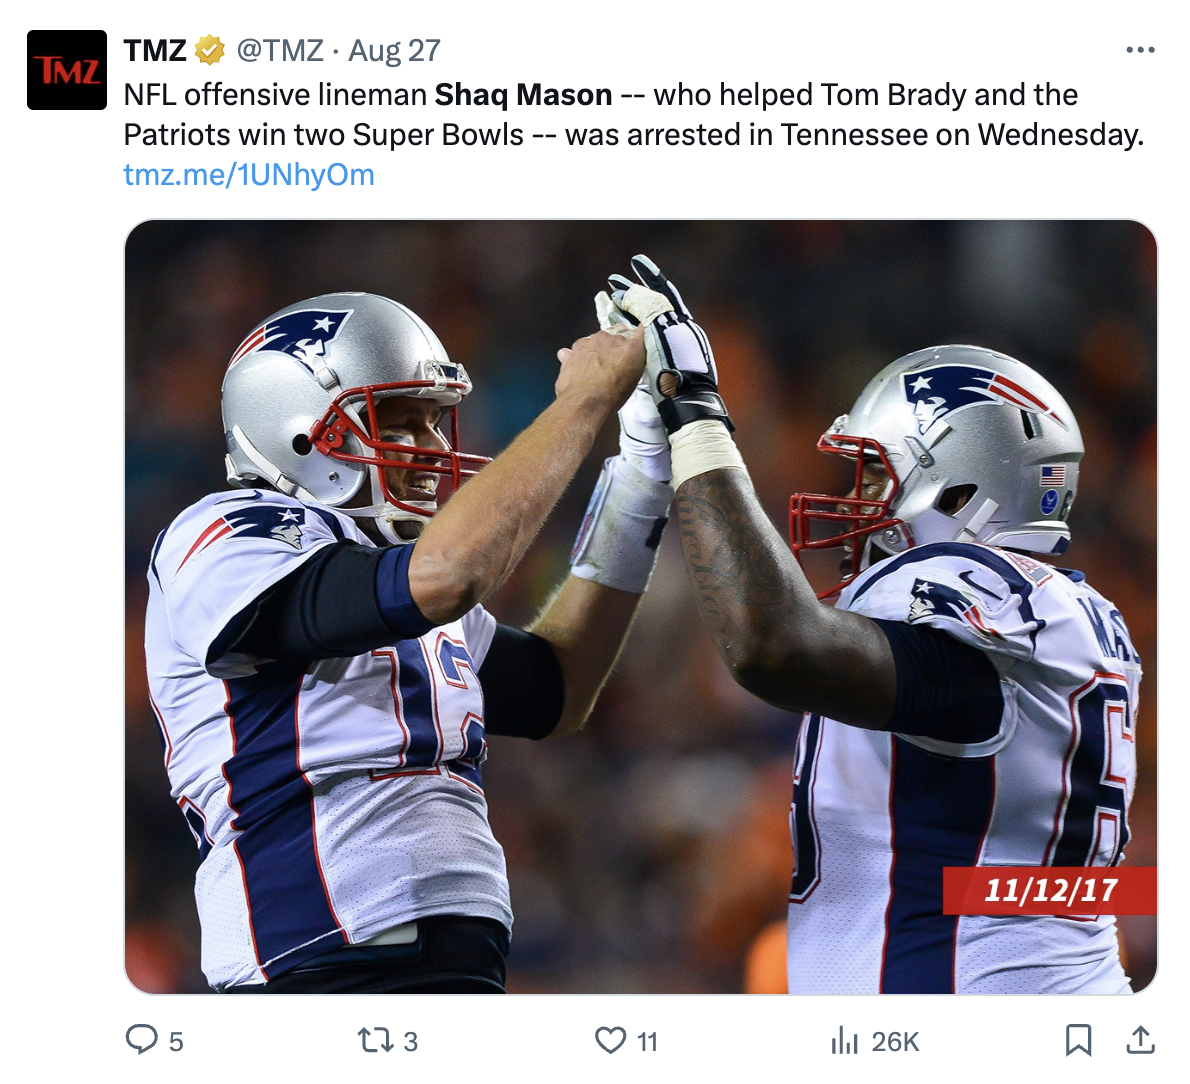Click the gold verified badge next to TMZ

point(209,51)
